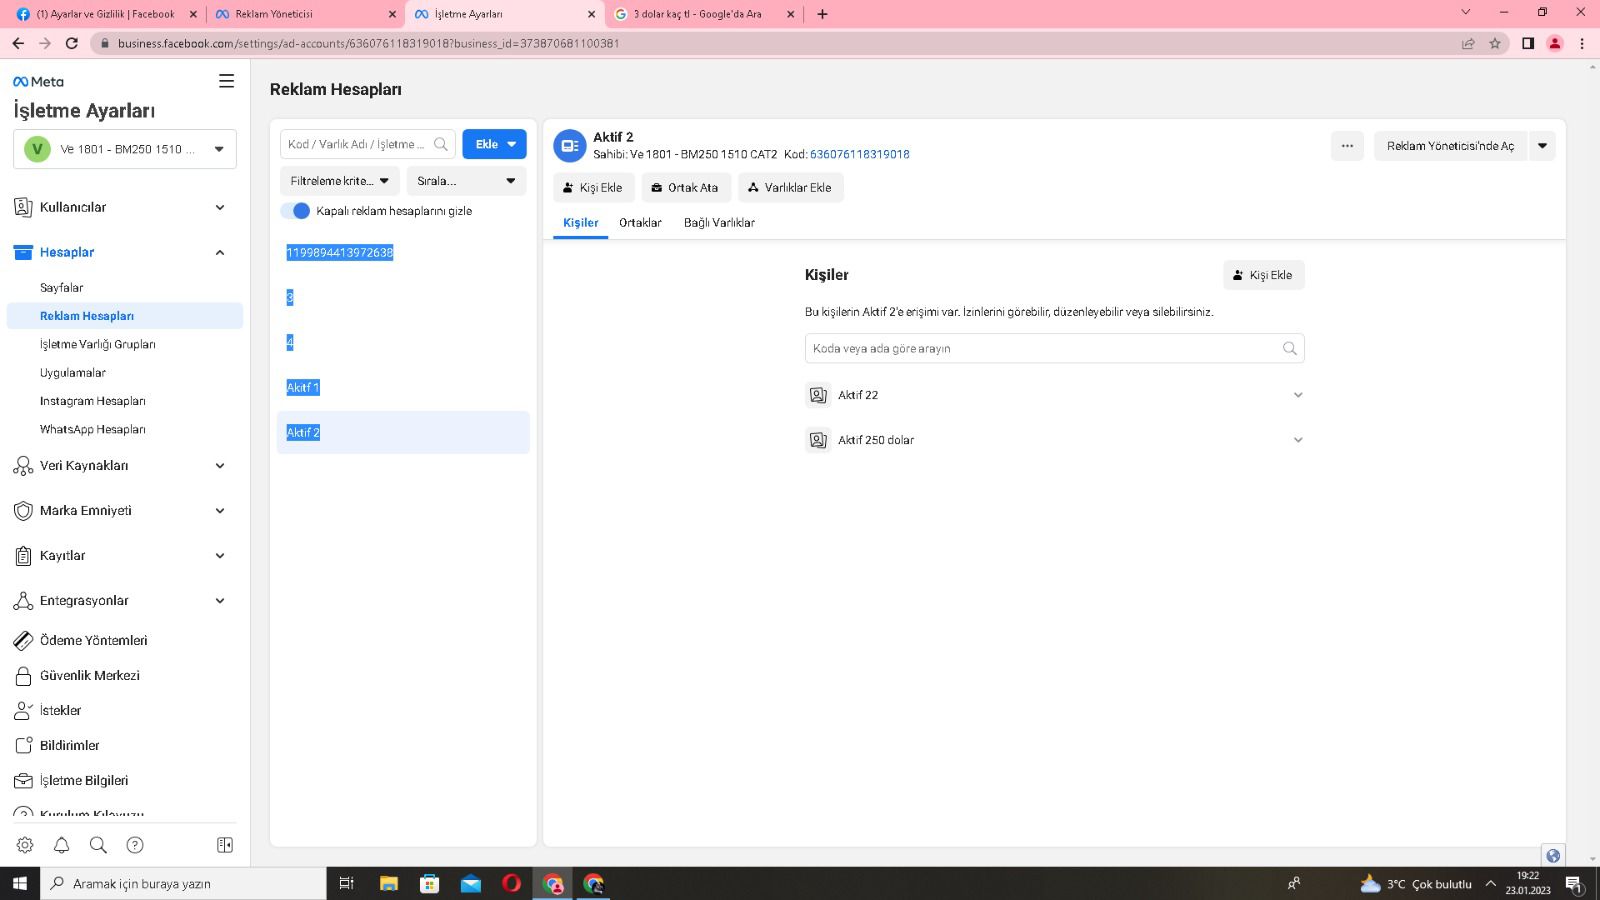
Task: Switch to the Bağlı Varlıklar tab
Action: coord(719,223)
